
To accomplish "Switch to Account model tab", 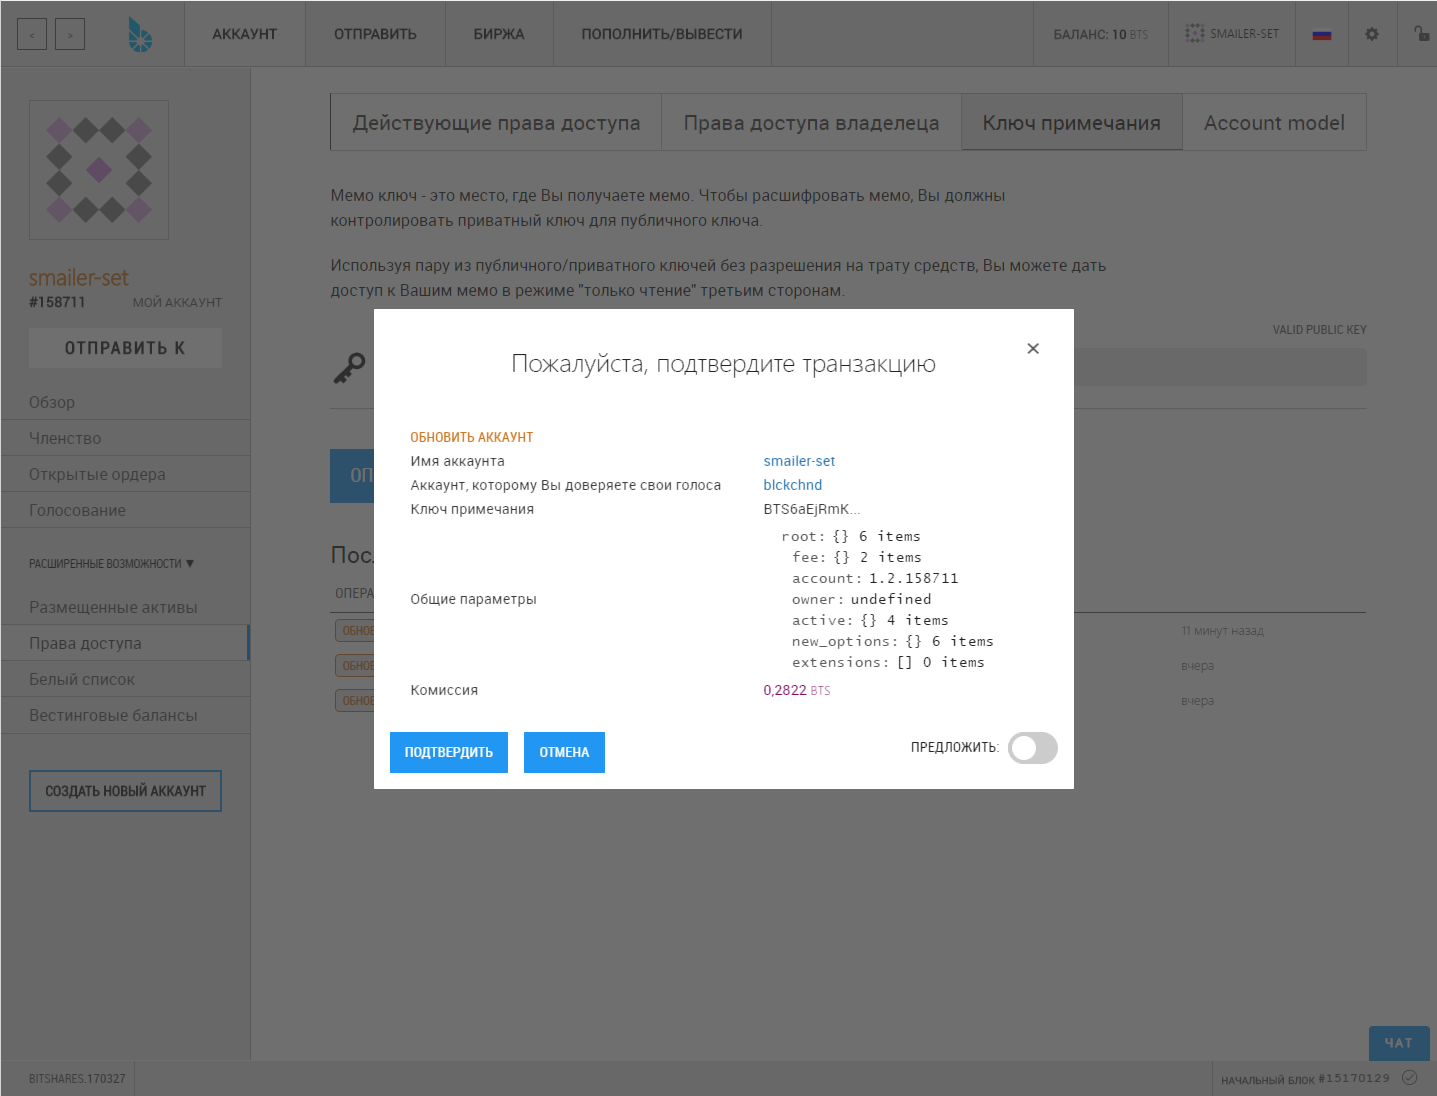I will click(x=1274, y=123).
